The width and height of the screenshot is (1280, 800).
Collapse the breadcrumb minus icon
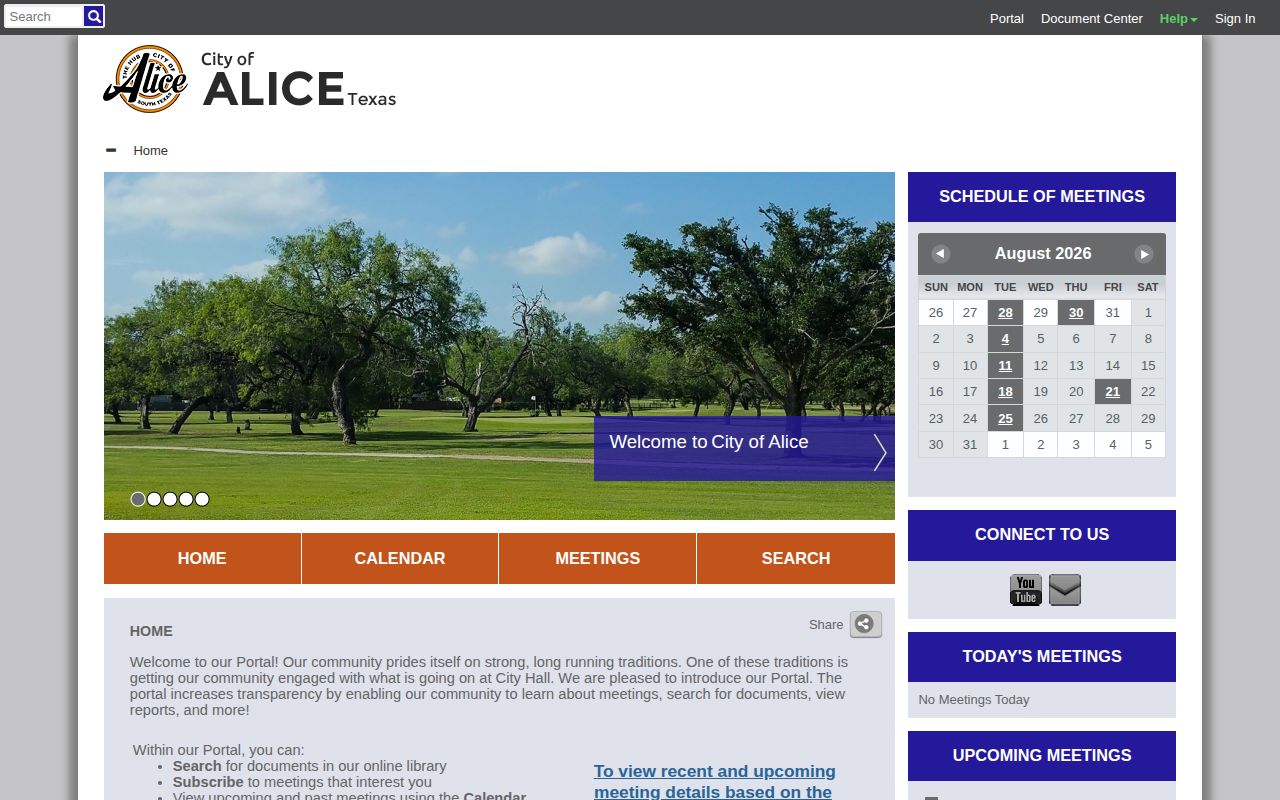[111, 150]
